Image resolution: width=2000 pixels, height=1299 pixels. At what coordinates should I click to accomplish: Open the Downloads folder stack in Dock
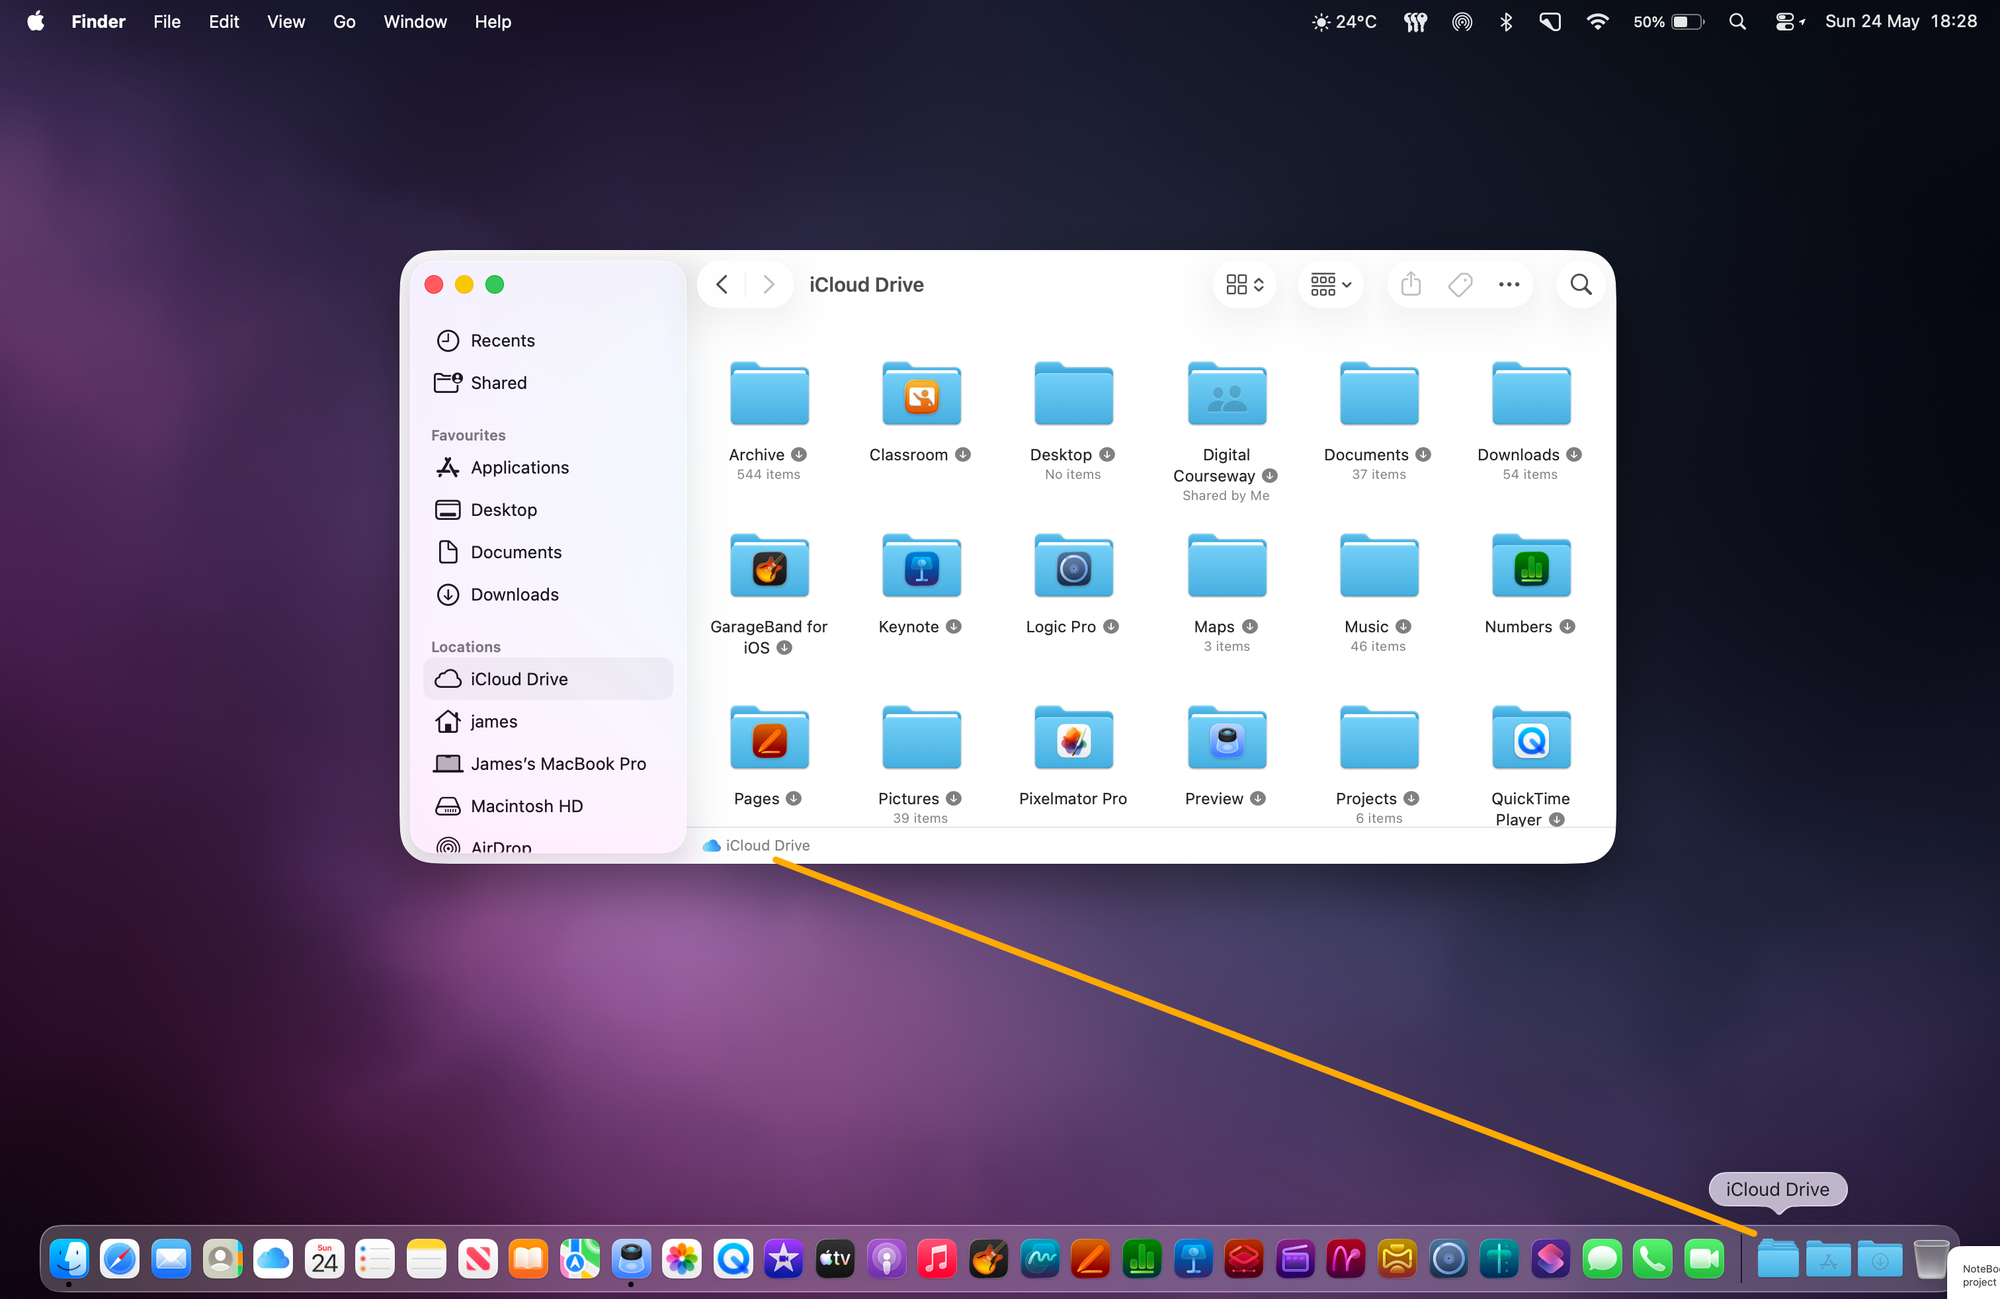tap(1880, 1259)
